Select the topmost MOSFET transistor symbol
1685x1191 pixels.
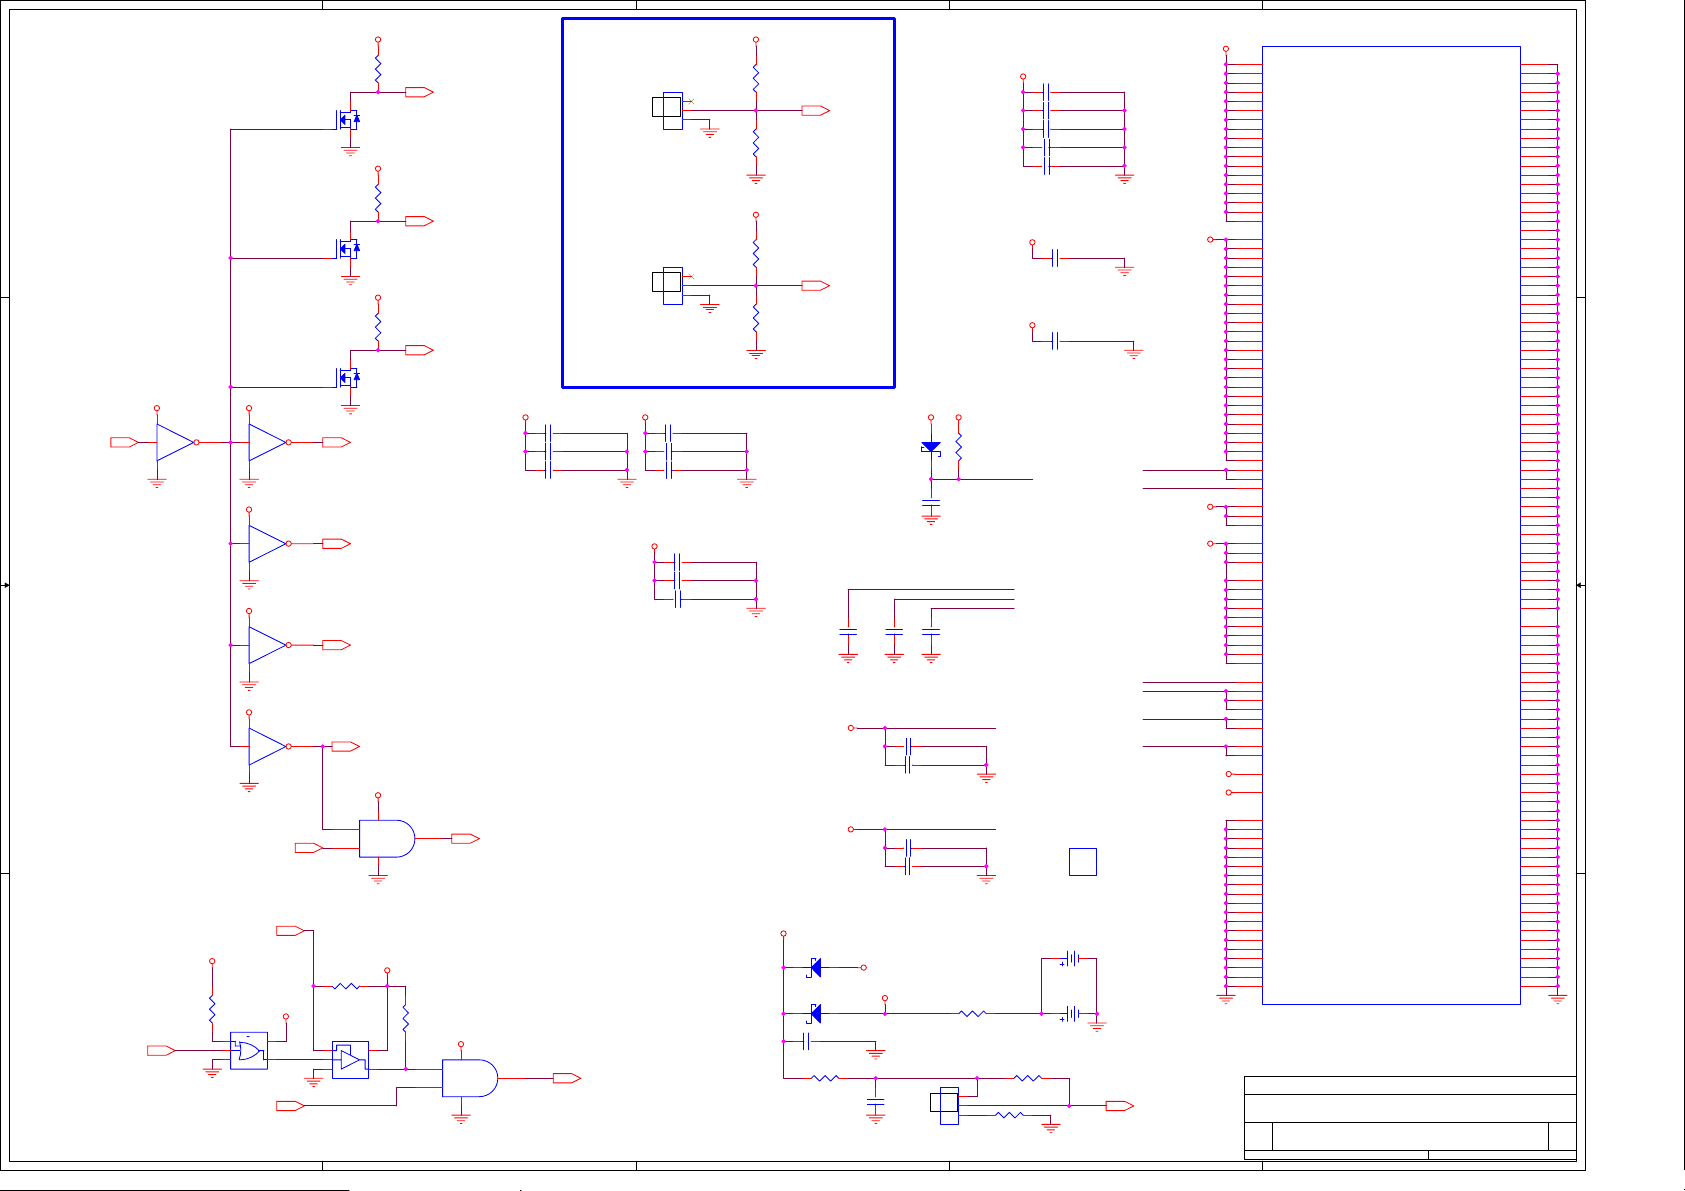tap(348, 119)
